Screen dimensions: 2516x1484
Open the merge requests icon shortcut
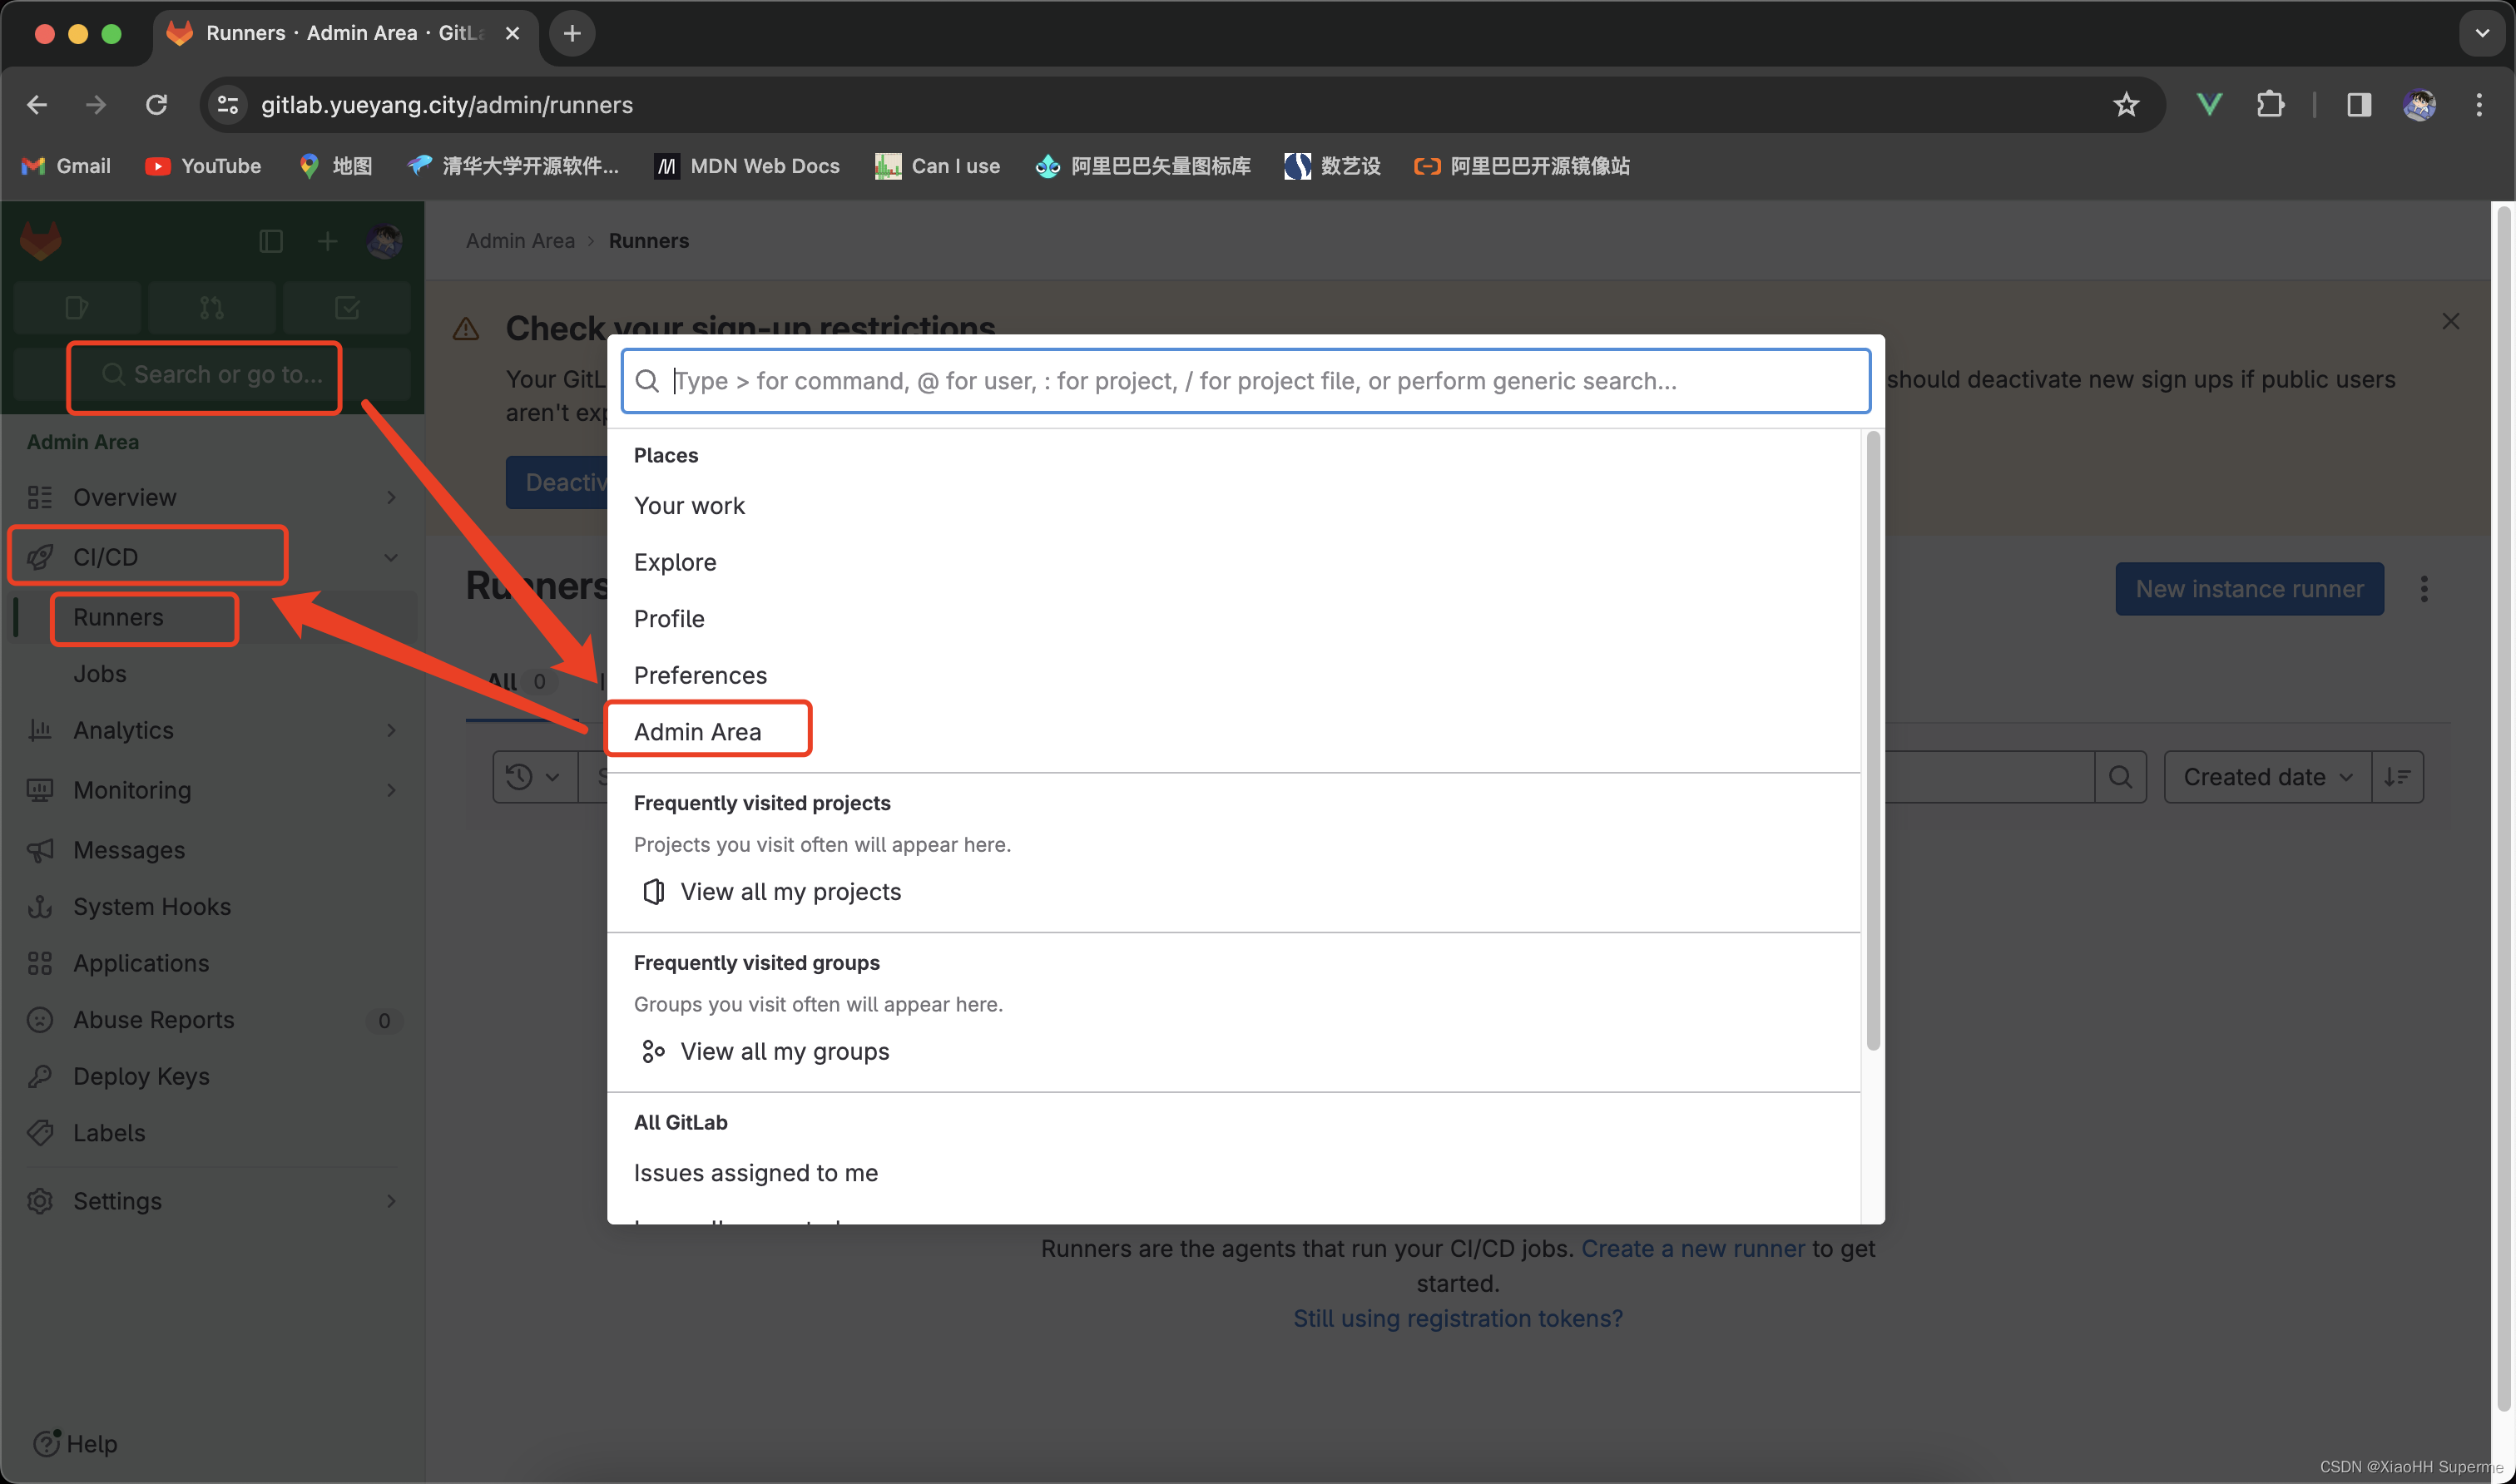coord(211,308)
